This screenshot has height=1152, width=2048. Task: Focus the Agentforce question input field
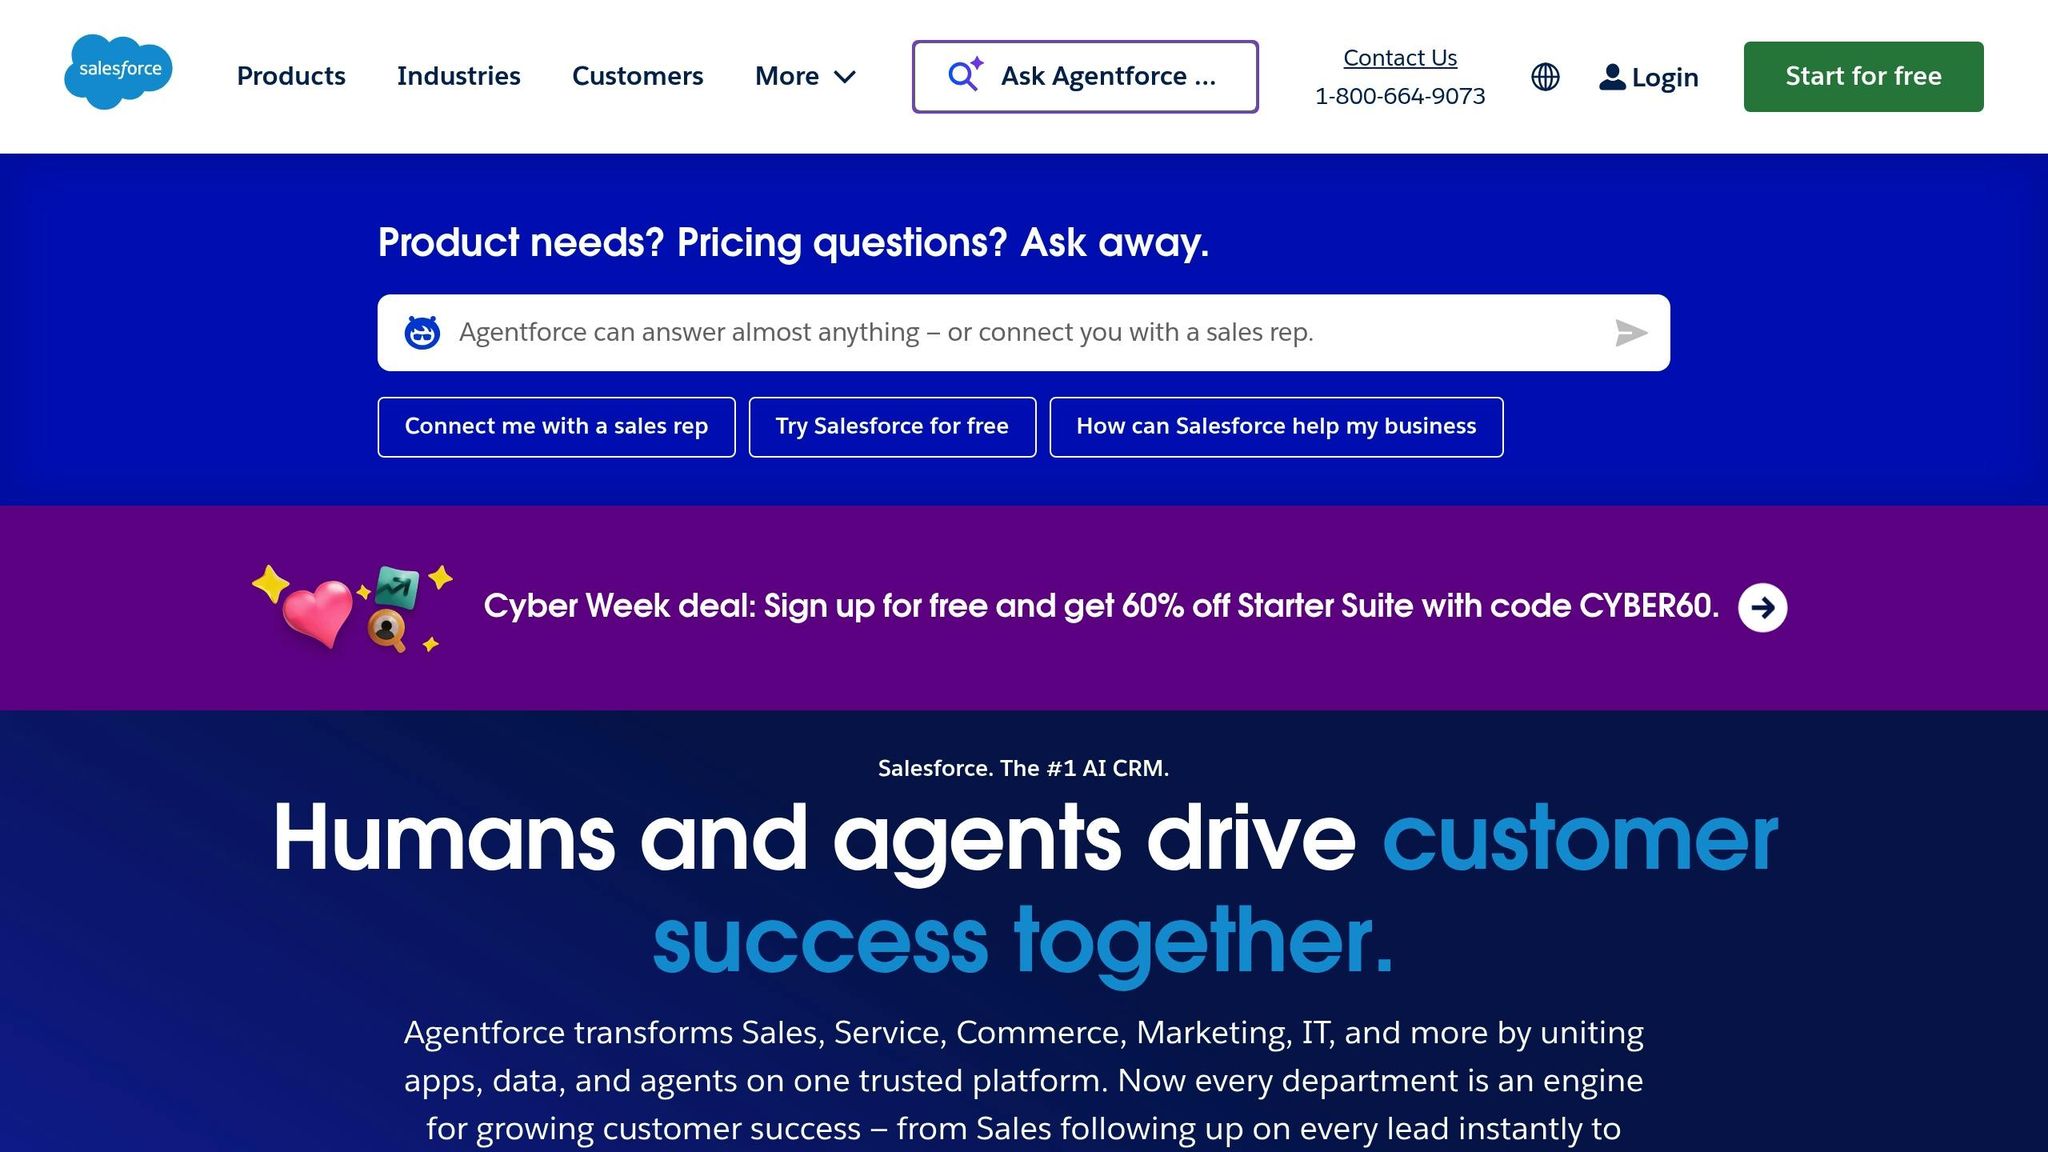point(1020,333)
